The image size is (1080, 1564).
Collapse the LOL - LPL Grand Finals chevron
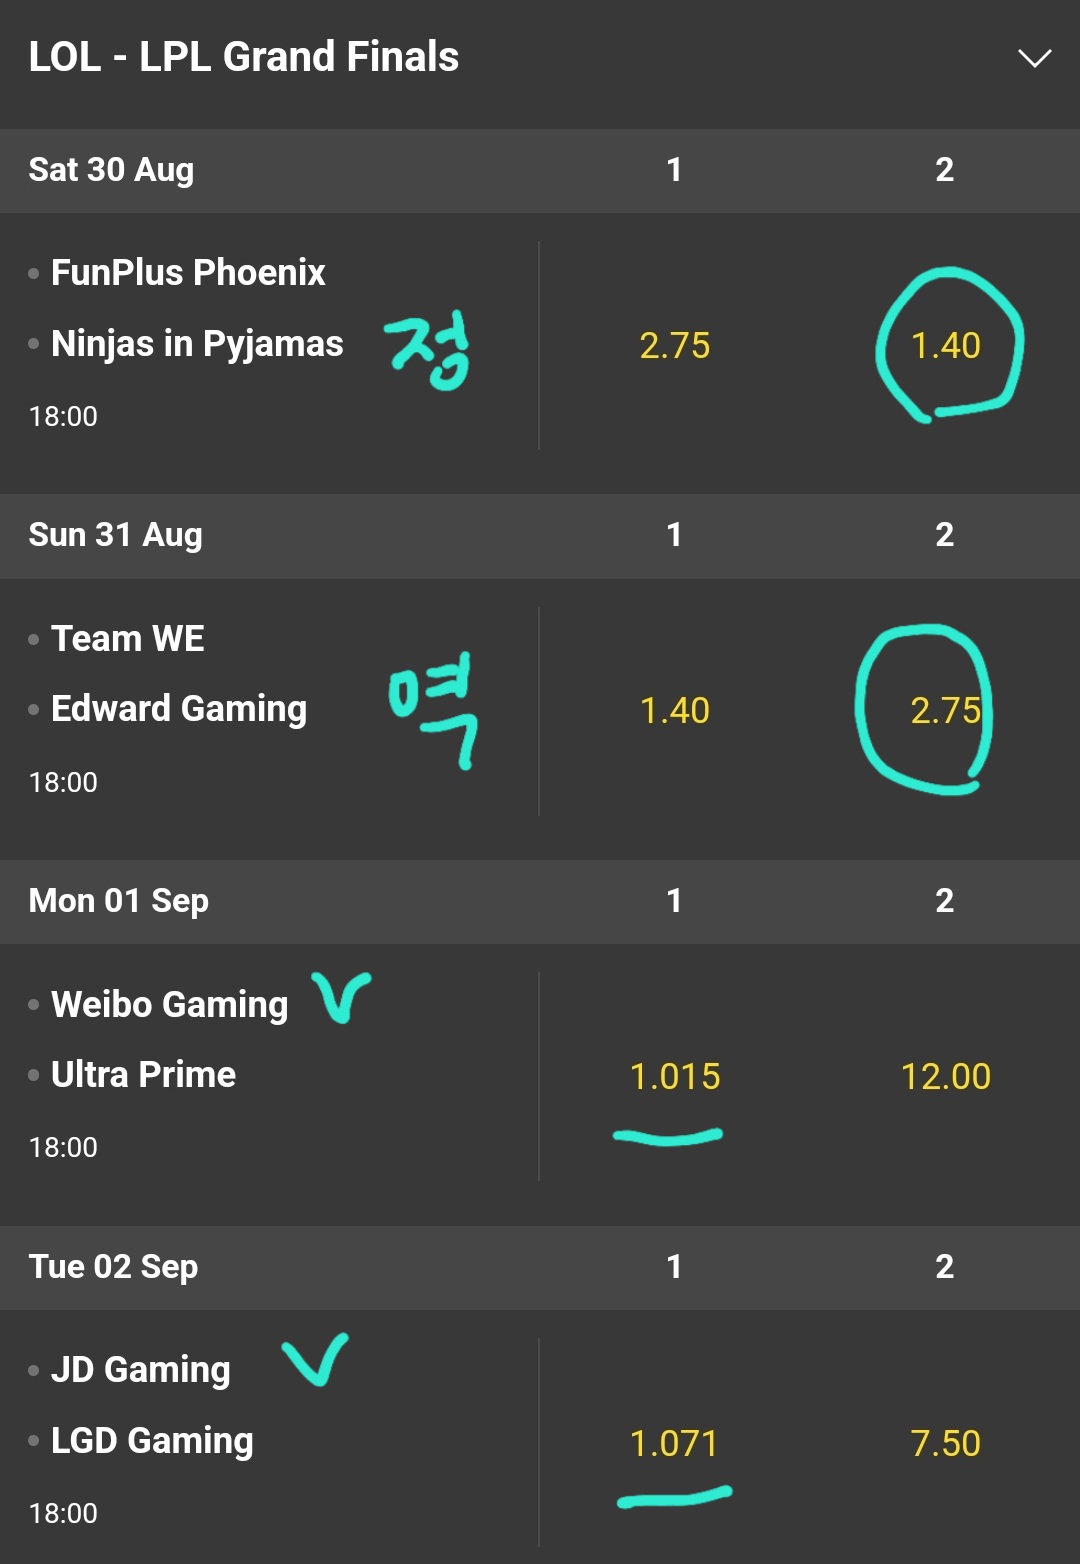pyautogui.click(x=1034, y=58)
